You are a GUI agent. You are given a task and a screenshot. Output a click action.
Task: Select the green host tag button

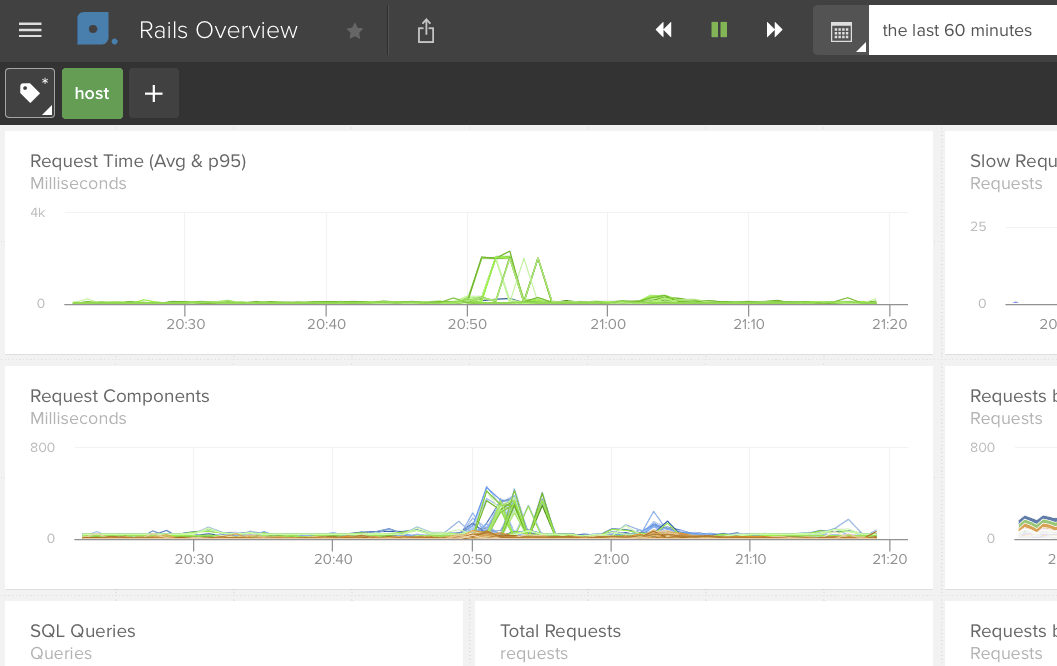92,93
